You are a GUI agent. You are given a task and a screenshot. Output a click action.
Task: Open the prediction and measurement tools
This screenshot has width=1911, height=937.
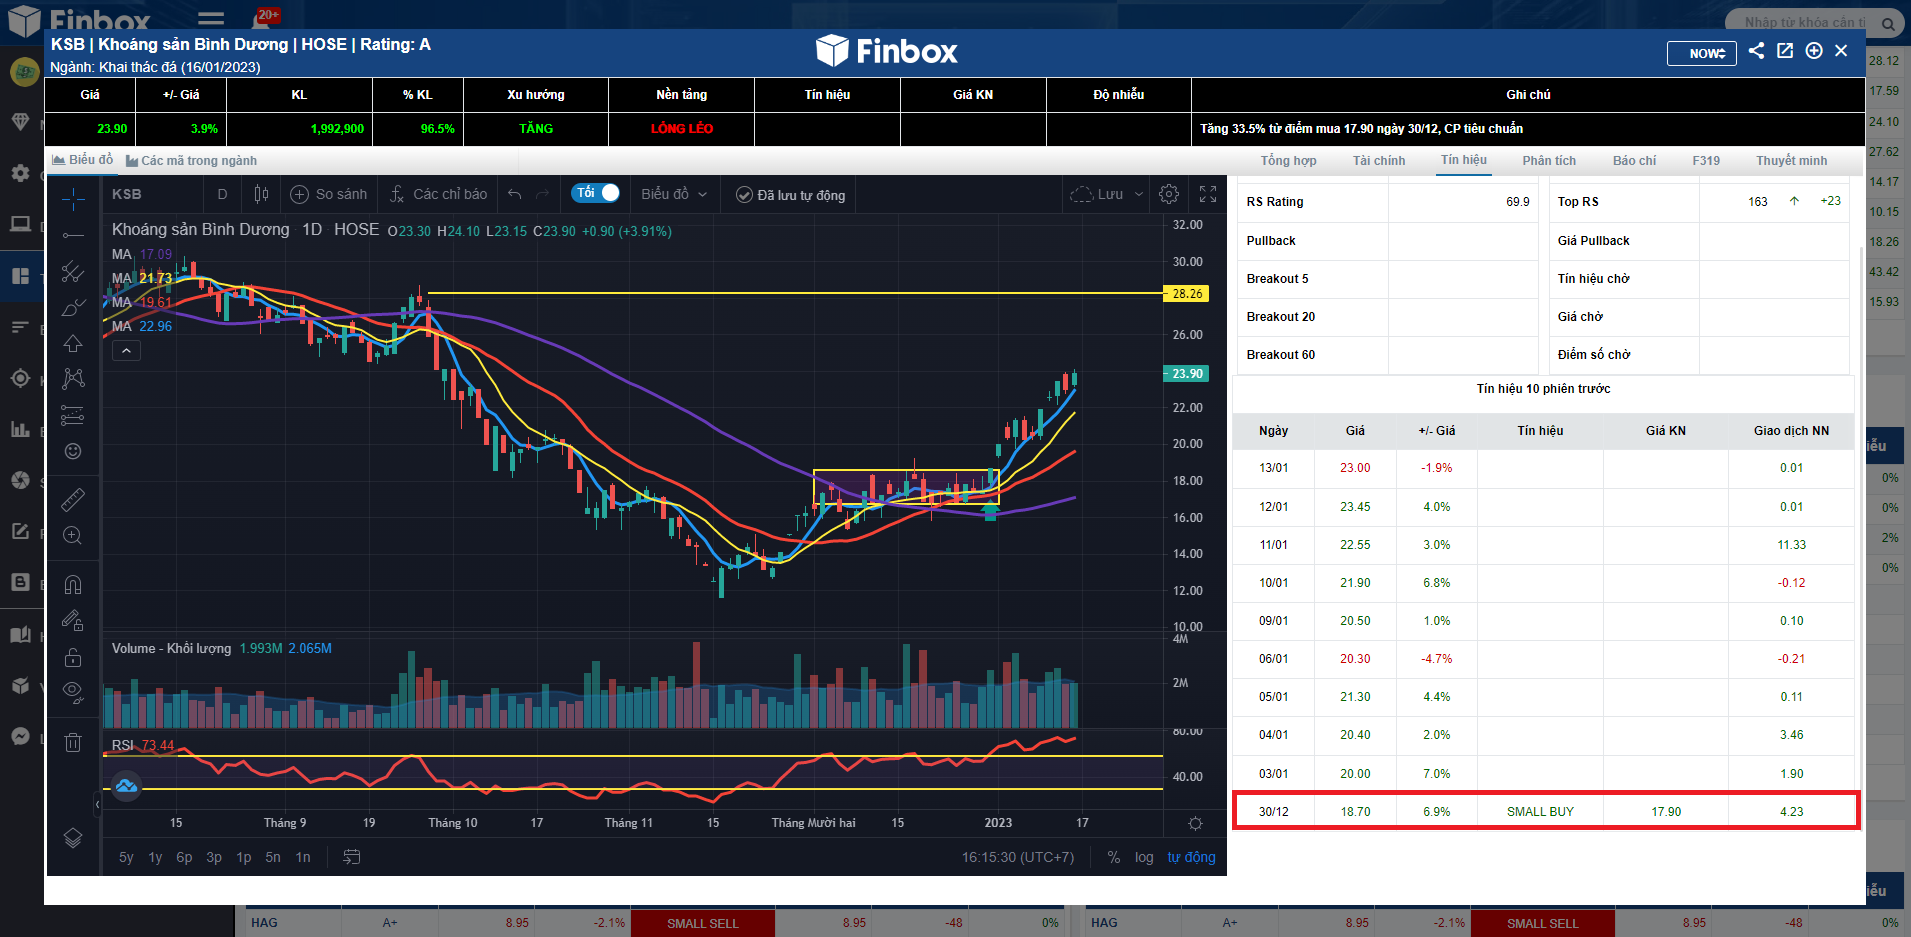73,415
